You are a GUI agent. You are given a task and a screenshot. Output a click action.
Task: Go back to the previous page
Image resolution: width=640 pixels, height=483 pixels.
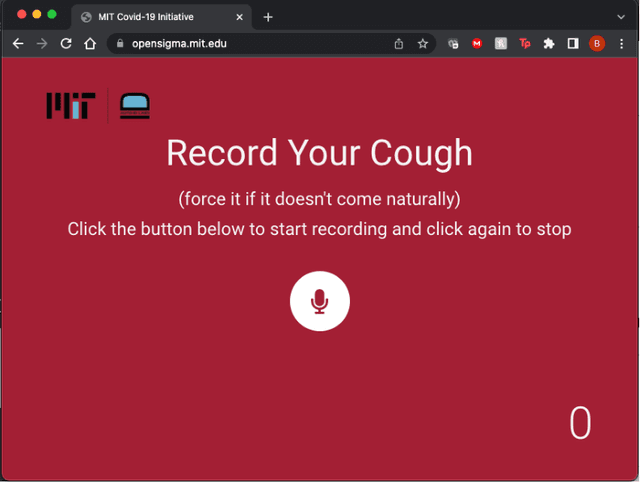tap(18, 44)
